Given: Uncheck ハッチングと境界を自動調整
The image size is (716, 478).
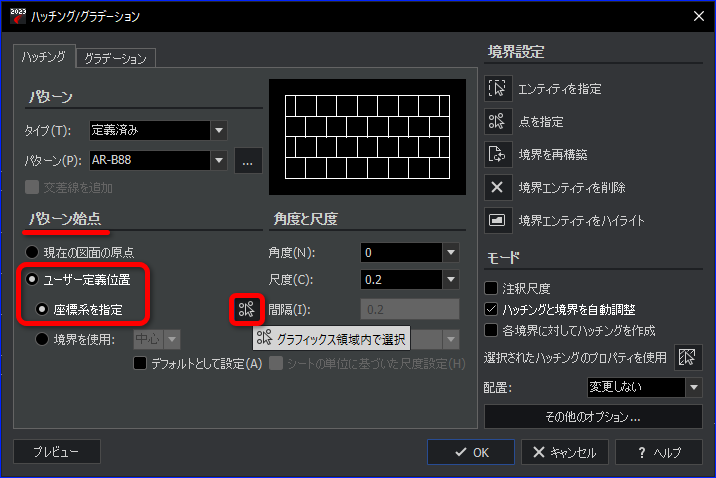Looking at the screenshot, I should tap(491, 309).
